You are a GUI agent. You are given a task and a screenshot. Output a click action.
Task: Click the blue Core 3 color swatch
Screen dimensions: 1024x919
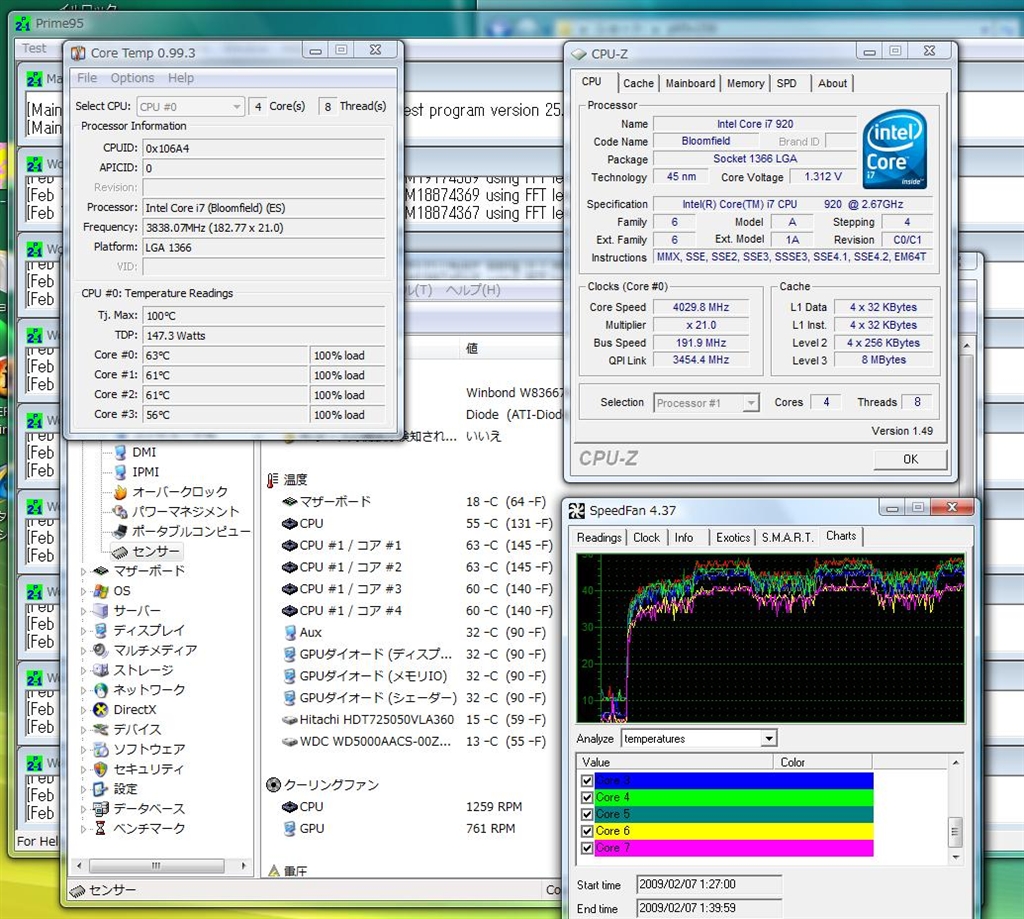[x=735, y=780]
